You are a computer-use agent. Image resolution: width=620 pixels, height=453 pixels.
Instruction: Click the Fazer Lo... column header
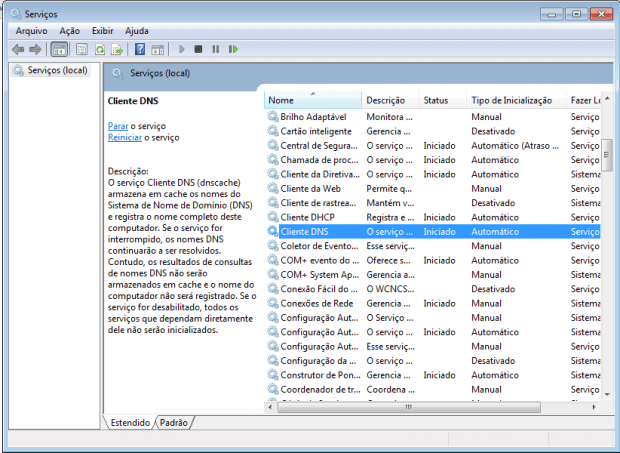[x=584, y=100]
